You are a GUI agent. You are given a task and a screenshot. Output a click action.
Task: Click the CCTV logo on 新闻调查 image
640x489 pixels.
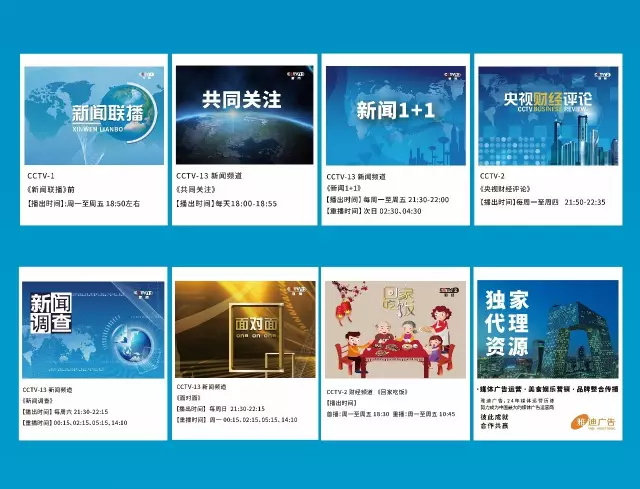[144, 294]
